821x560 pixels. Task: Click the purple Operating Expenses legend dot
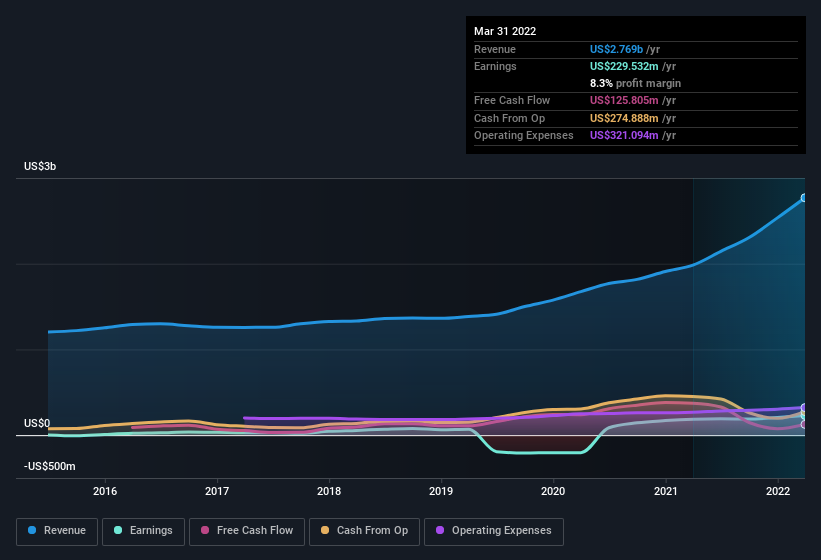coord(440,530)
